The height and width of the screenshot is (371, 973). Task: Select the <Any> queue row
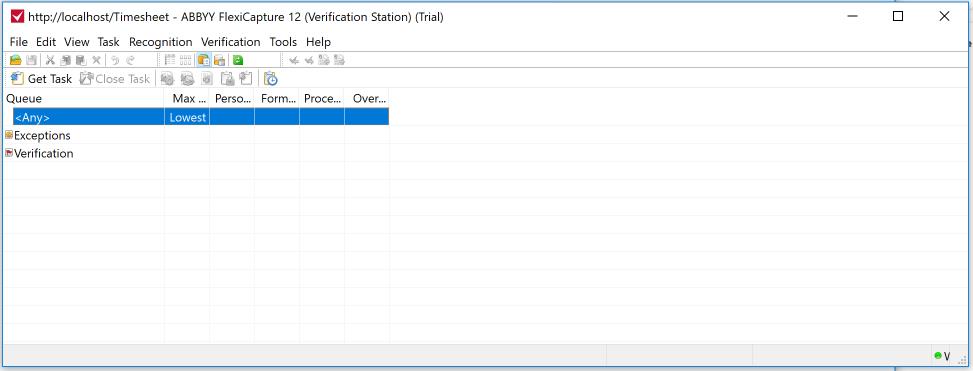(201, 117)
